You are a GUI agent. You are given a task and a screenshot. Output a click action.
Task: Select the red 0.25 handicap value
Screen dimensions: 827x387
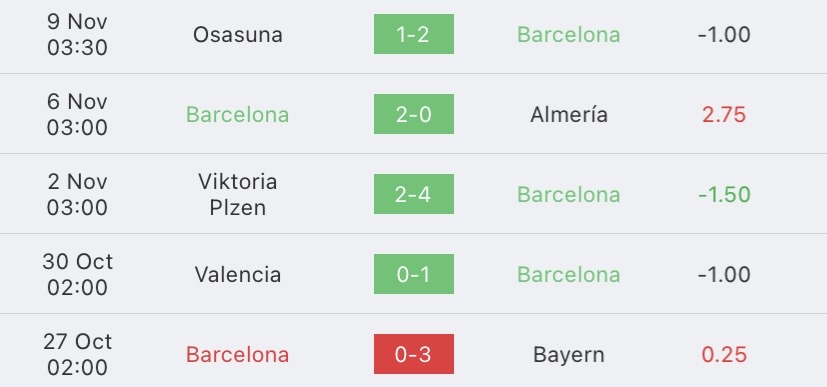point(724,355)
